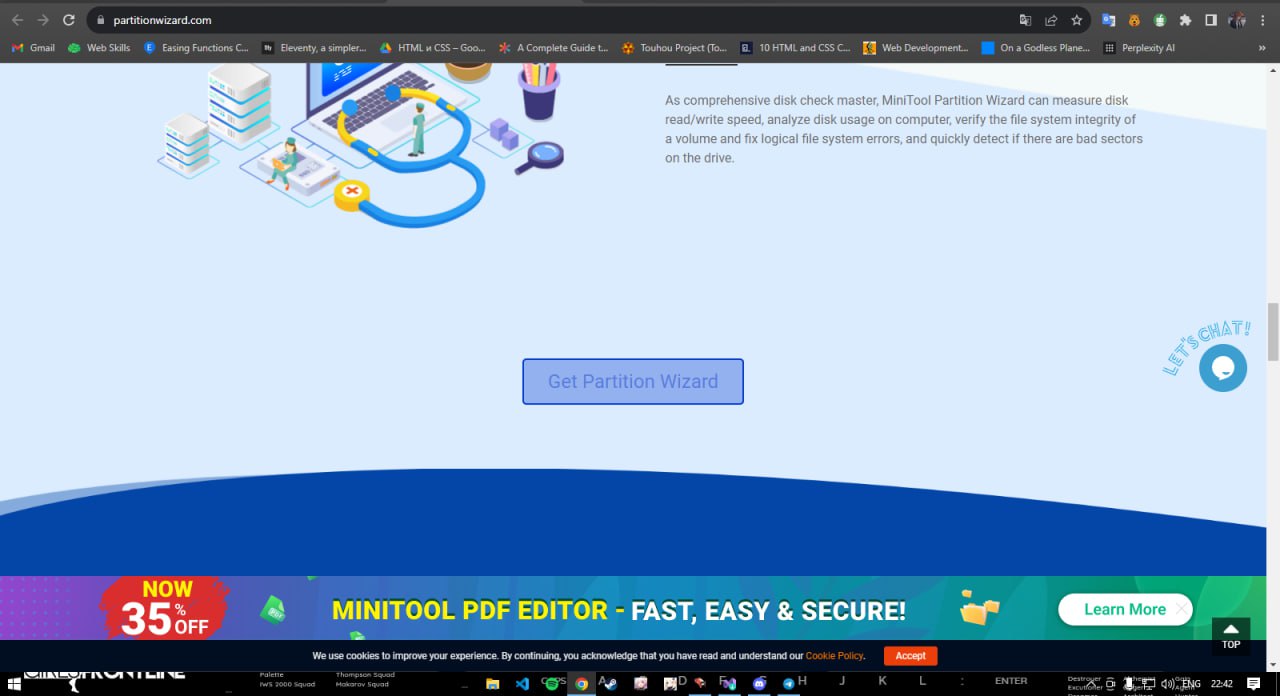Image resolution: width=1280 pixels, height=696 pixels.
Task: Click the page vertical scrollbar thumb
Action: [1273, 331]
